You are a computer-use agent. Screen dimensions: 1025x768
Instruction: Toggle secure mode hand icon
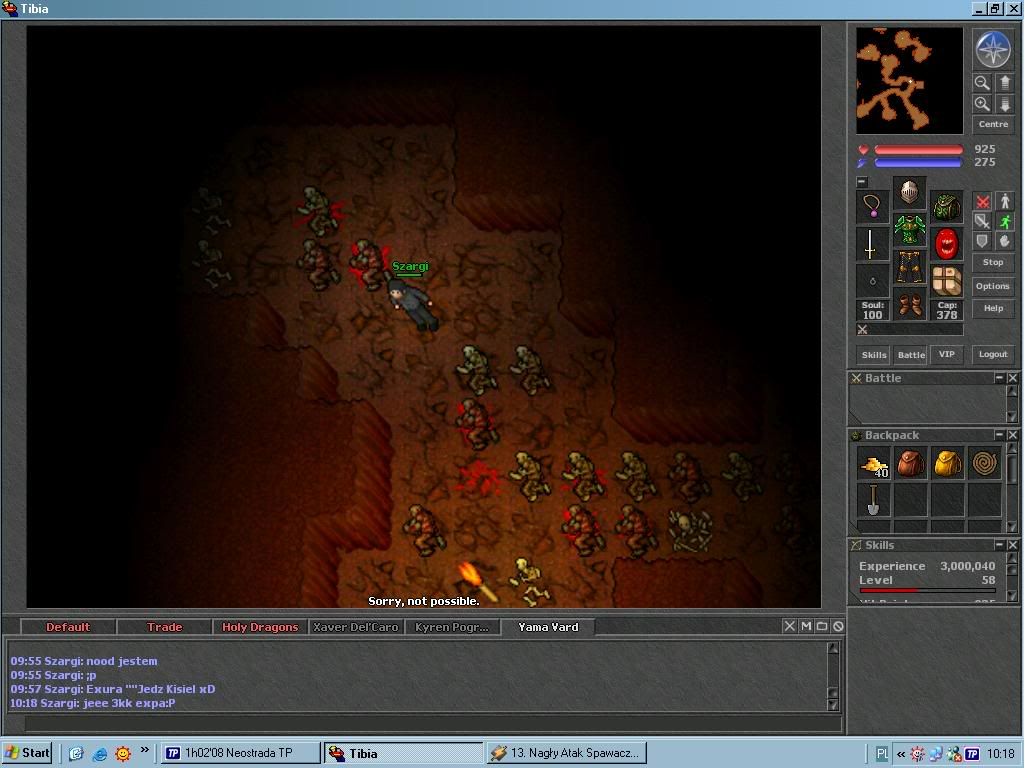[1005, 241]
